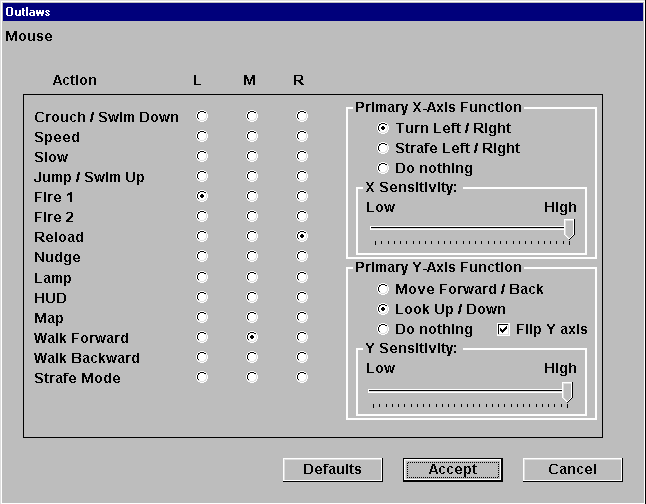Set Reload to the left mouse button
The image size is (646, 504).
(202, 236)
